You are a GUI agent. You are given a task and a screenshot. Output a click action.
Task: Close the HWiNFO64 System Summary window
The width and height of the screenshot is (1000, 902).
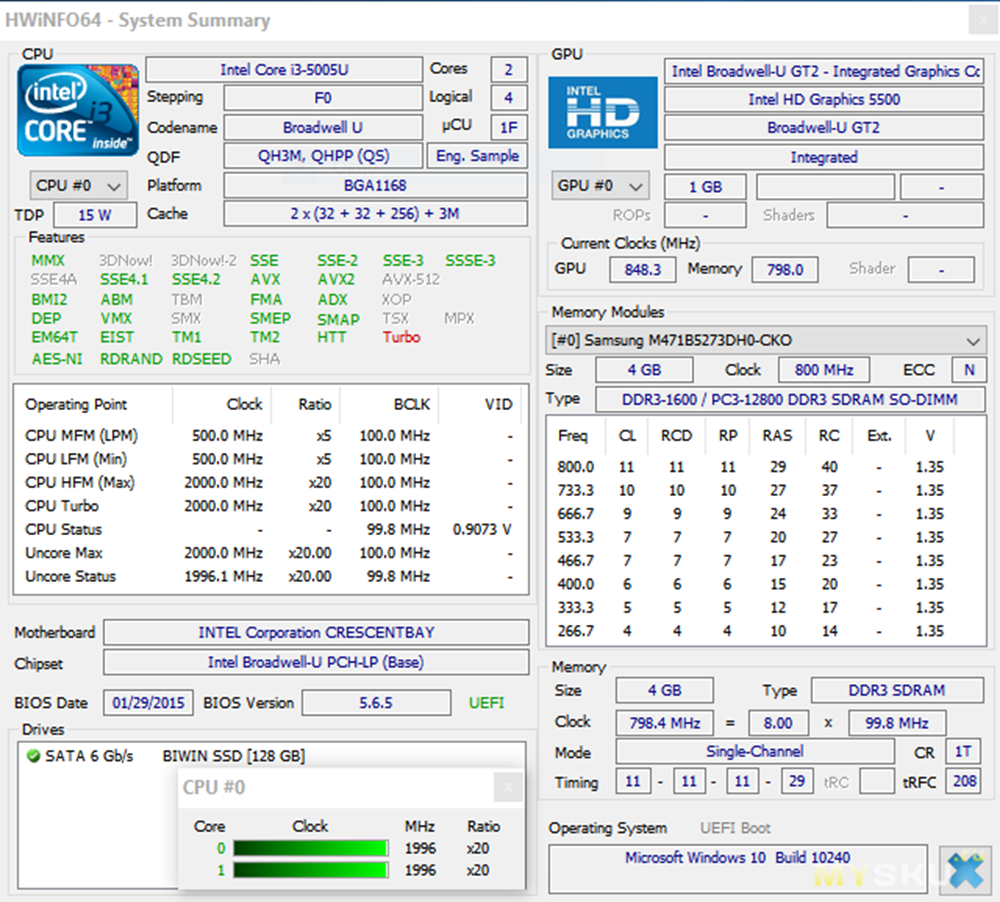click(981, 20)
